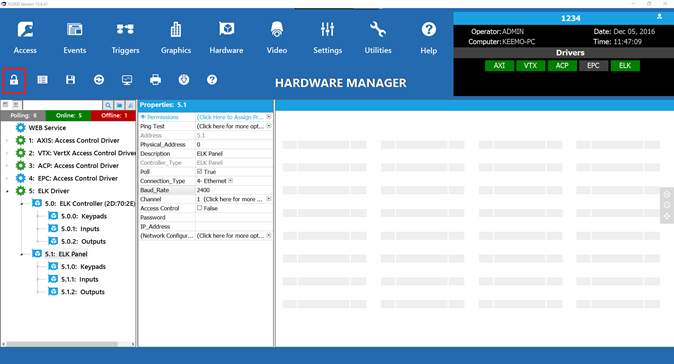Click the folder icon beside tree search
The image size is (674, 364).
(x=119, y=105)
